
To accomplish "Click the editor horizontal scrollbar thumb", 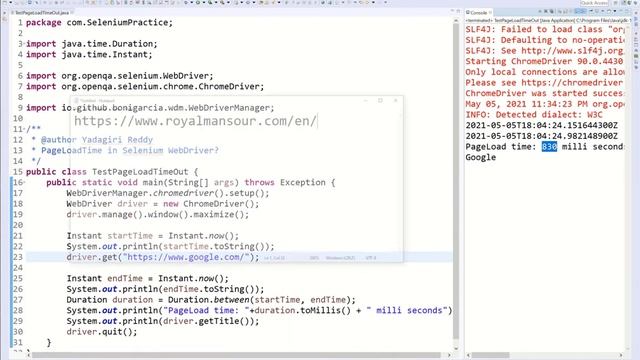I will [237, 356].
